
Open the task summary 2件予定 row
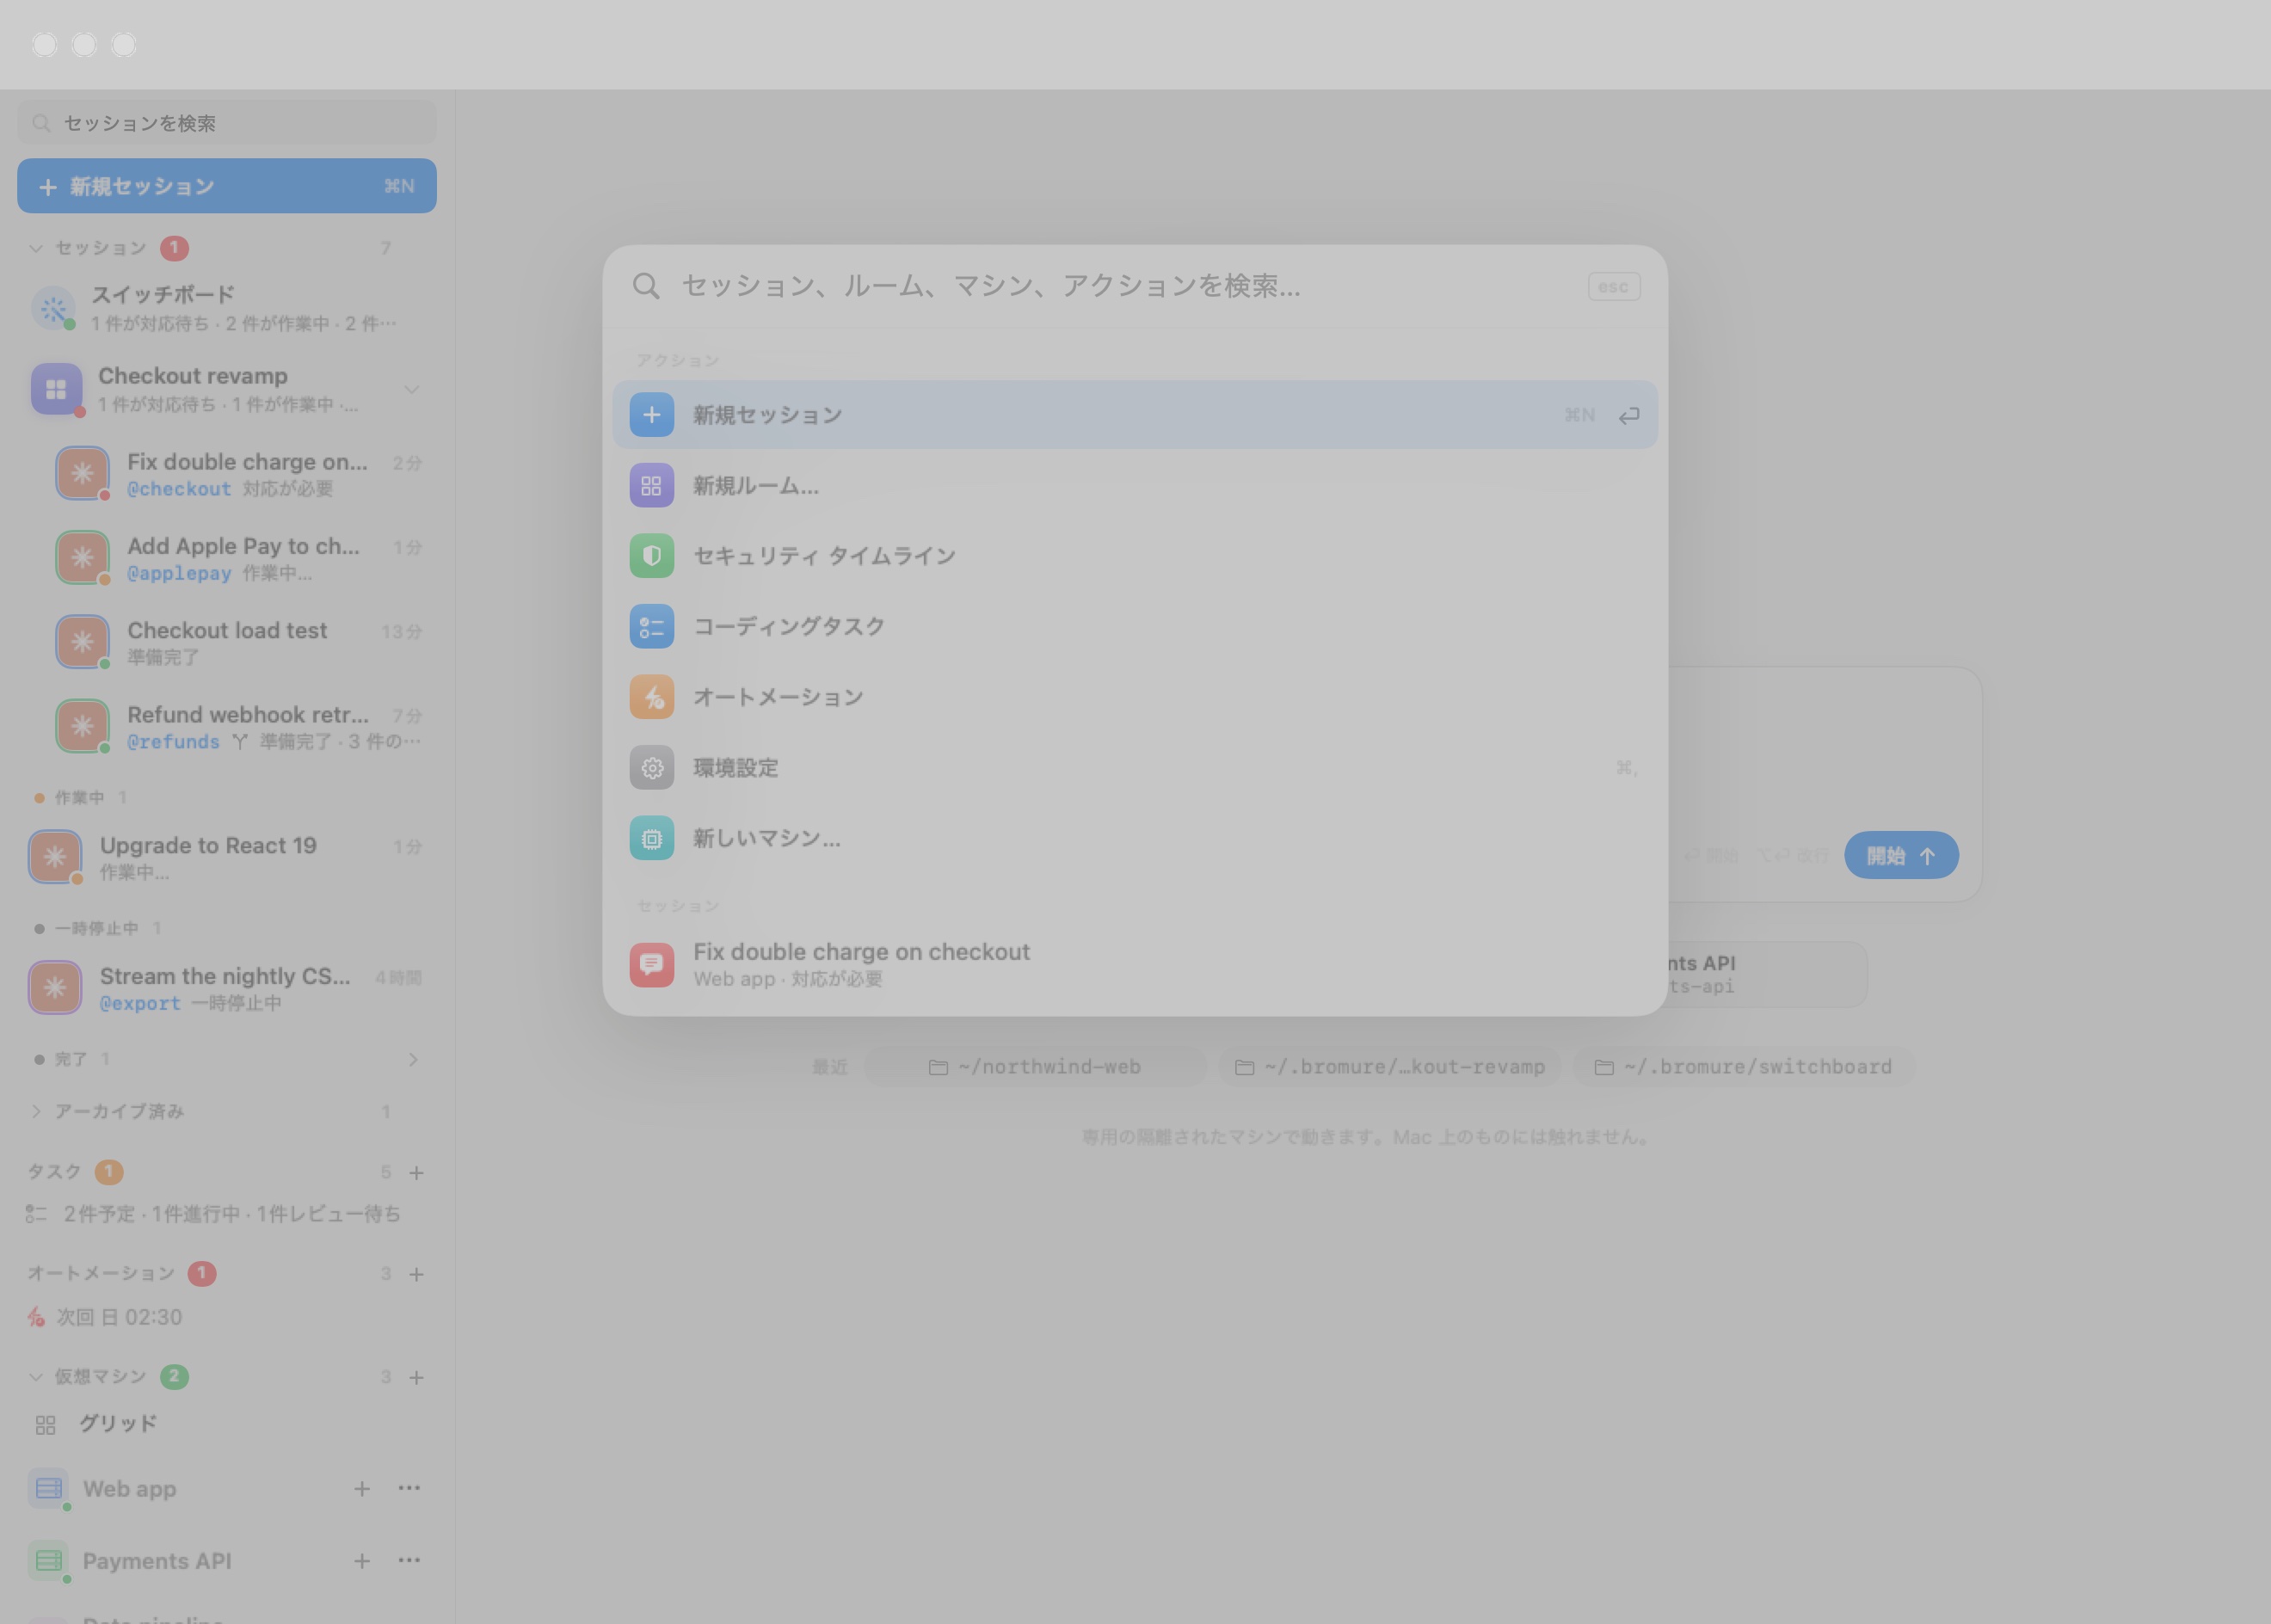click(x=225, y=1214)
